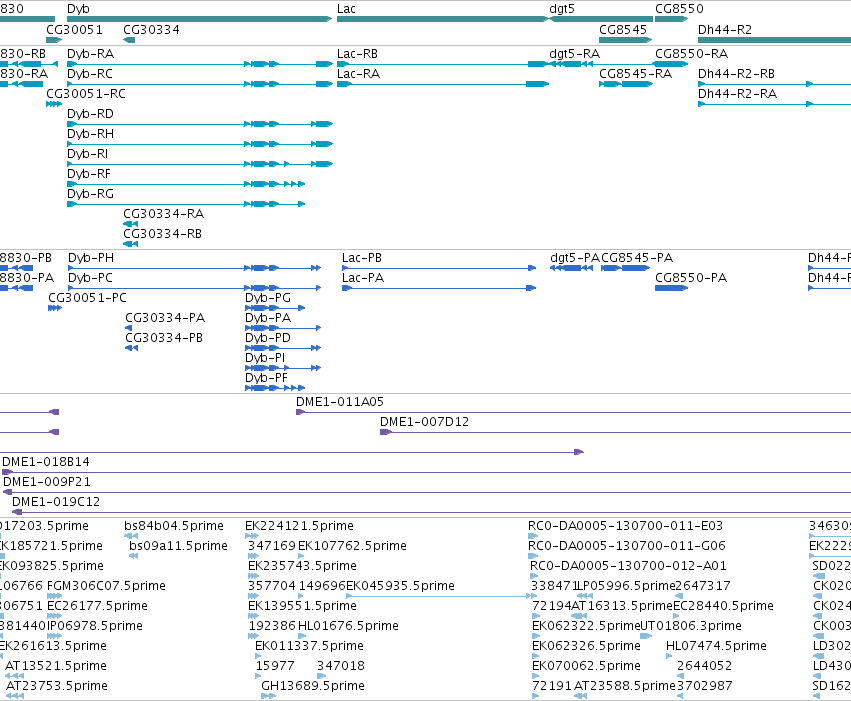Select EST EK235743.5prime
Image resolution: width=851 pixels, height=701 pixels.
tap(302, 566)
